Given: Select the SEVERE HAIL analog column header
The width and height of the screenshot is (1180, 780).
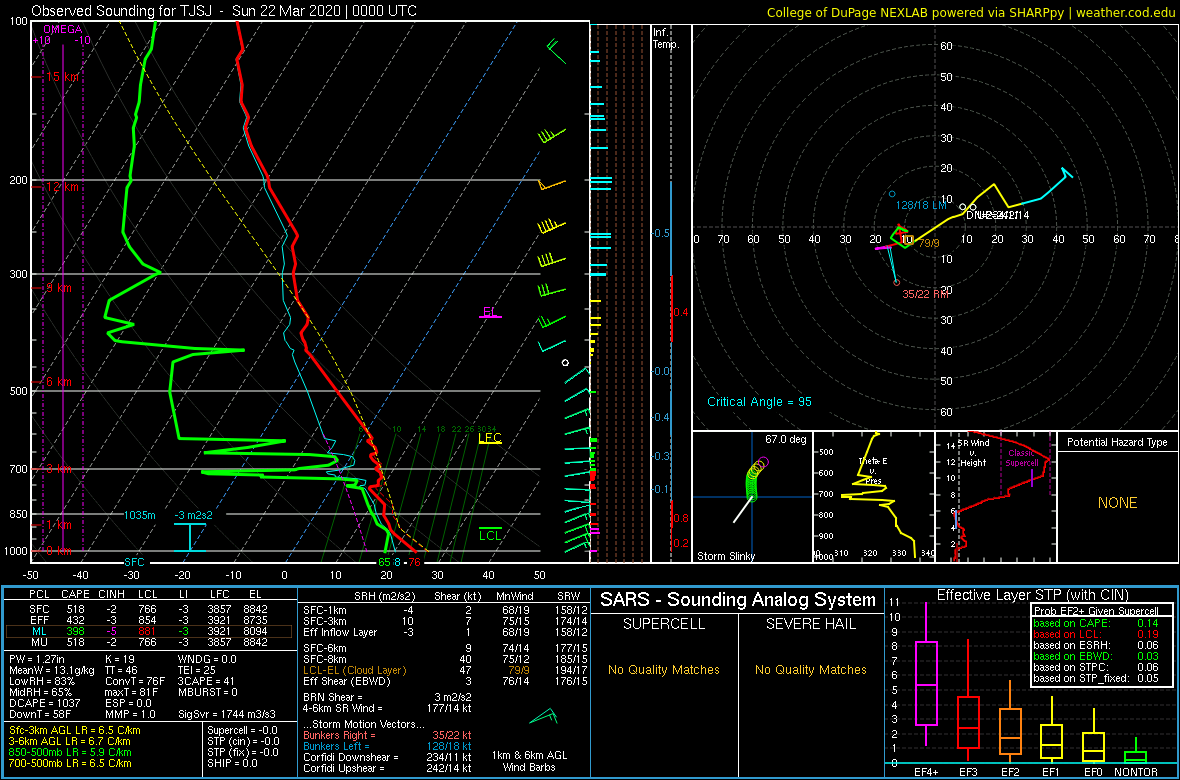Looking at the screenshot, I should click(x=810, y=626).
